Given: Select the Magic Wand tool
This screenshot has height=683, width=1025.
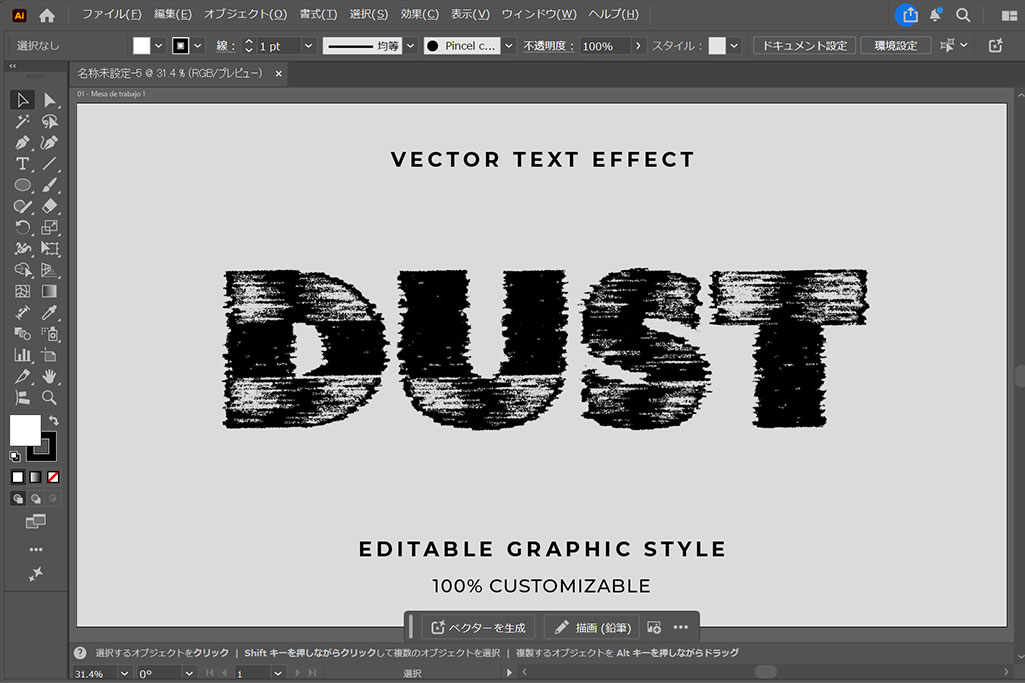Looking at the screenshot, I should [22, 121].
